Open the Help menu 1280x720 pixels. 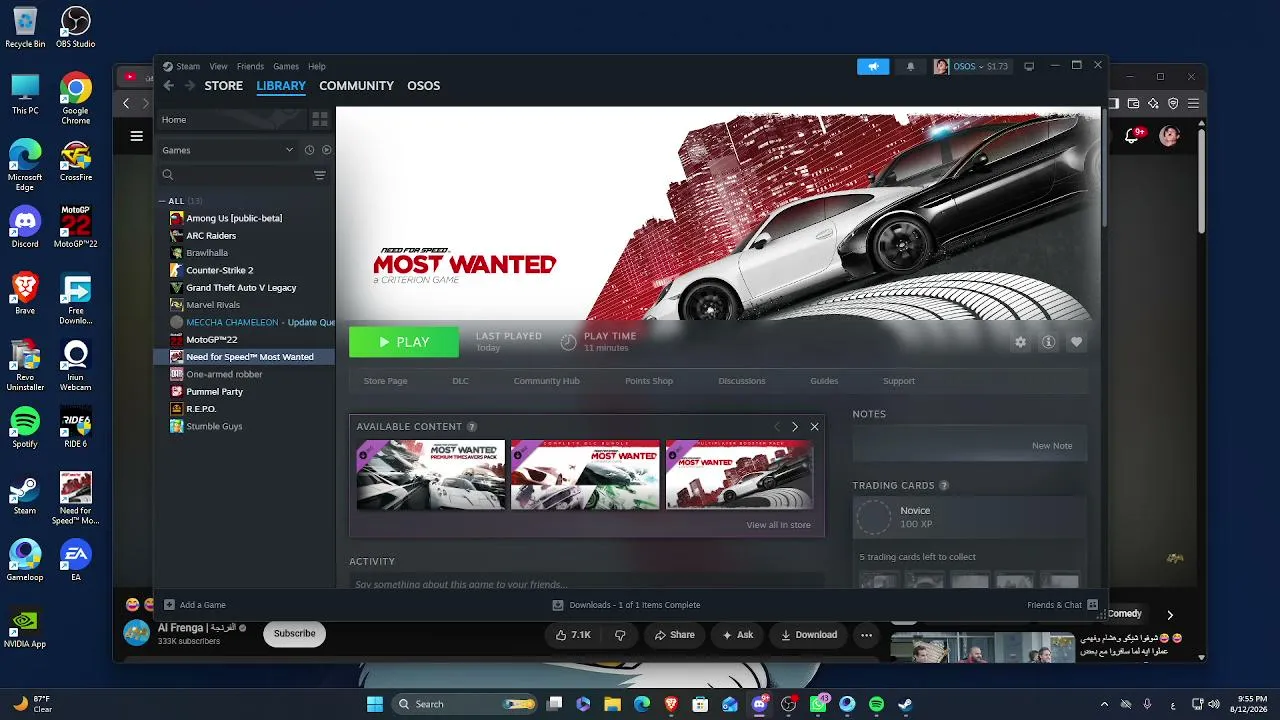317,67
